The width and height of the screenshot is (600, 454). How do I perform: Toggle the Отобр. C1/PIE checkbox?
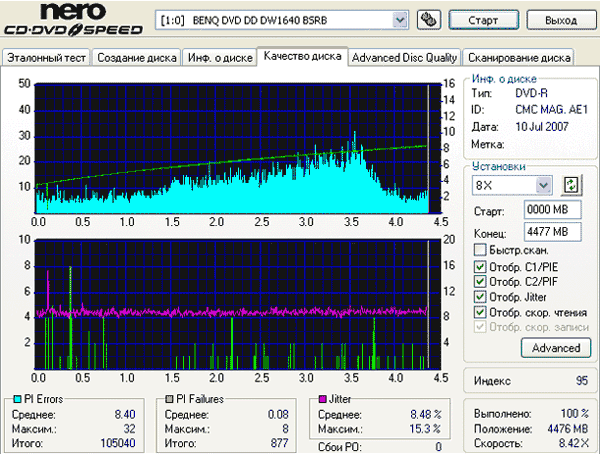[480, 266]
